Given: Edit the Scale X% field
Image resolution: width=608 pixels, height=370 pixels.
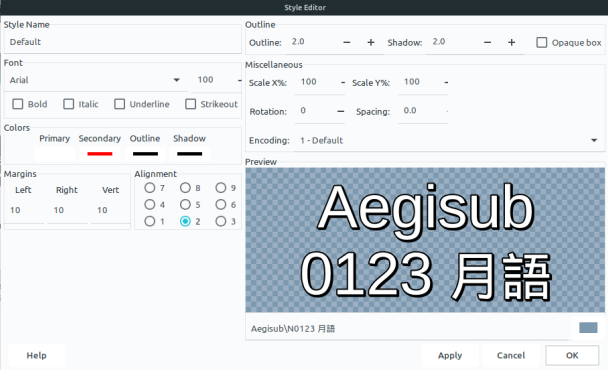Looking at the screenshot, I should pos(317,83).
